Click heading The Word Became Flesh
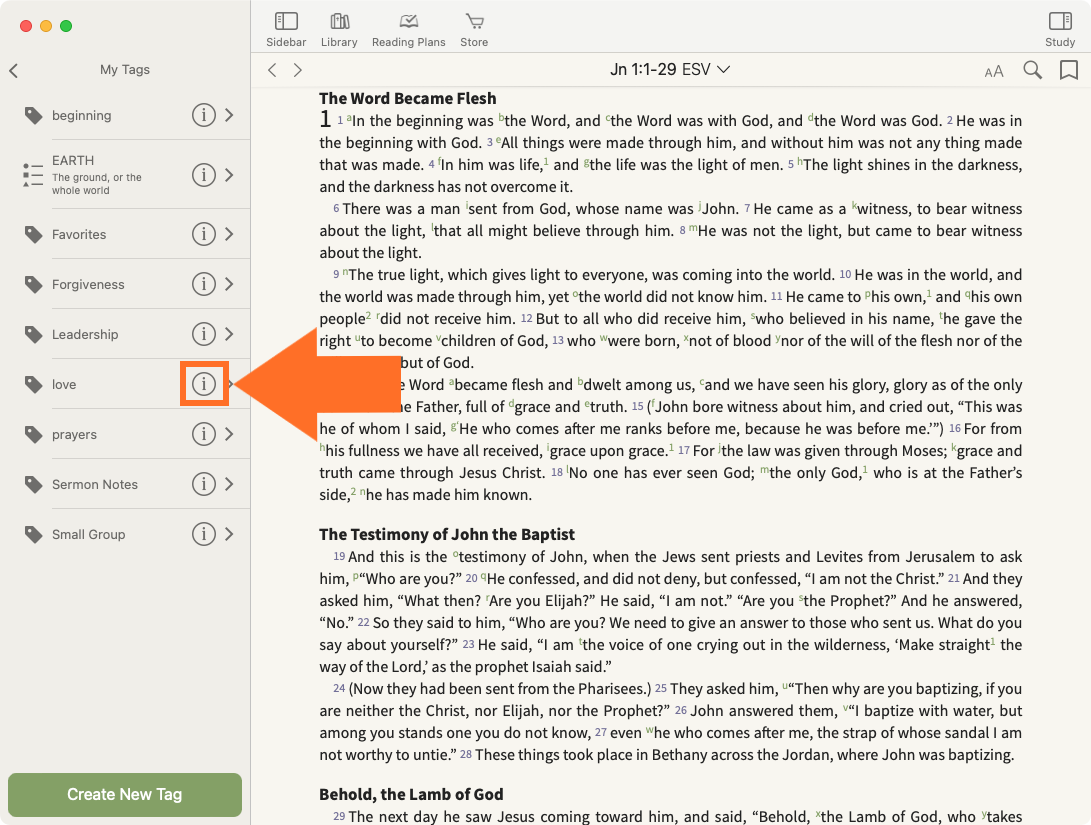The image size is (1091, 825). click(408, 98)
